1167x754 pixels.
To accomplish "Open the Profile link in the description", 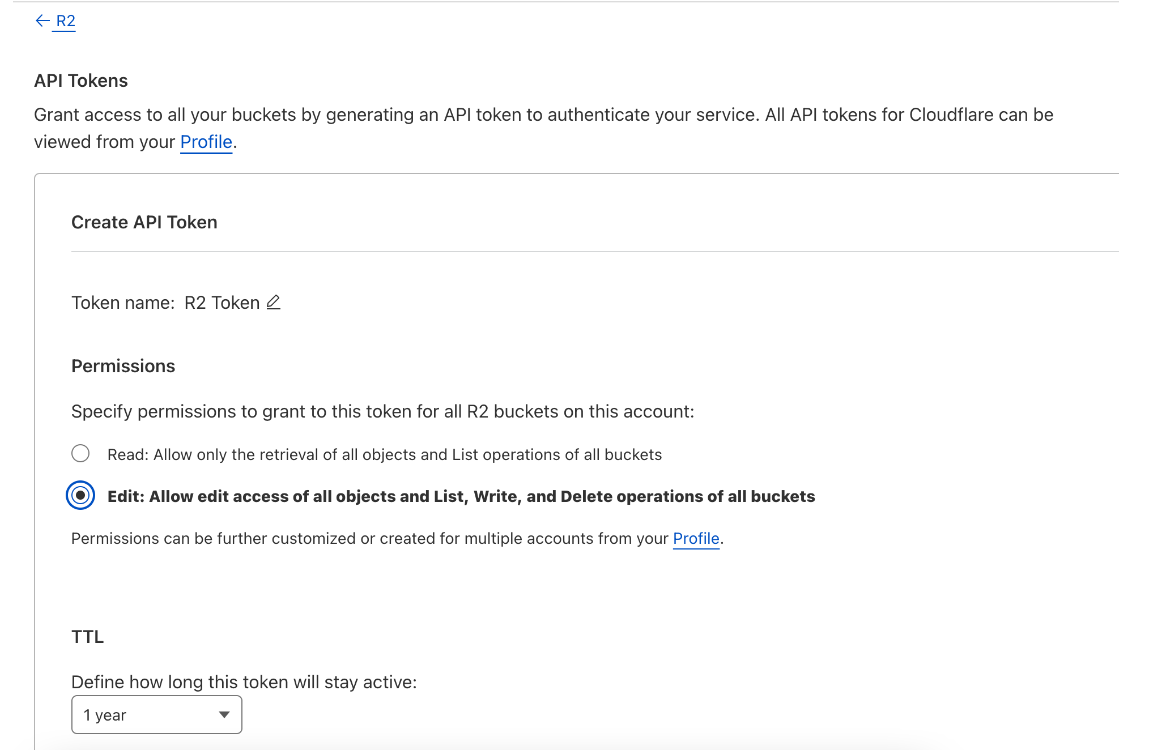I will coord(206,141).
